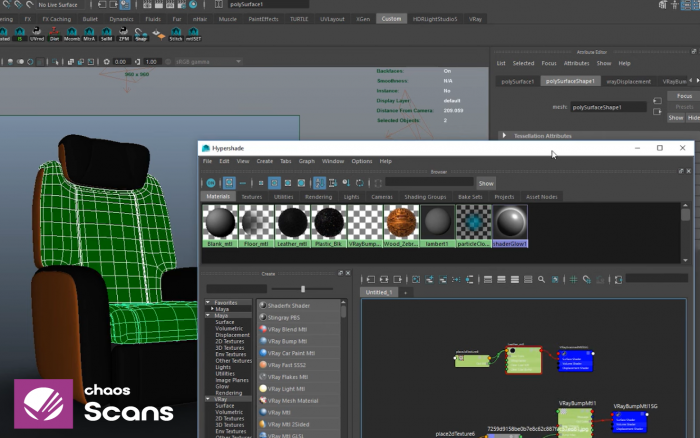Select the Leather_mtl material swatch
The width and height of the screenshot is (700, 438).
point(292,226)
